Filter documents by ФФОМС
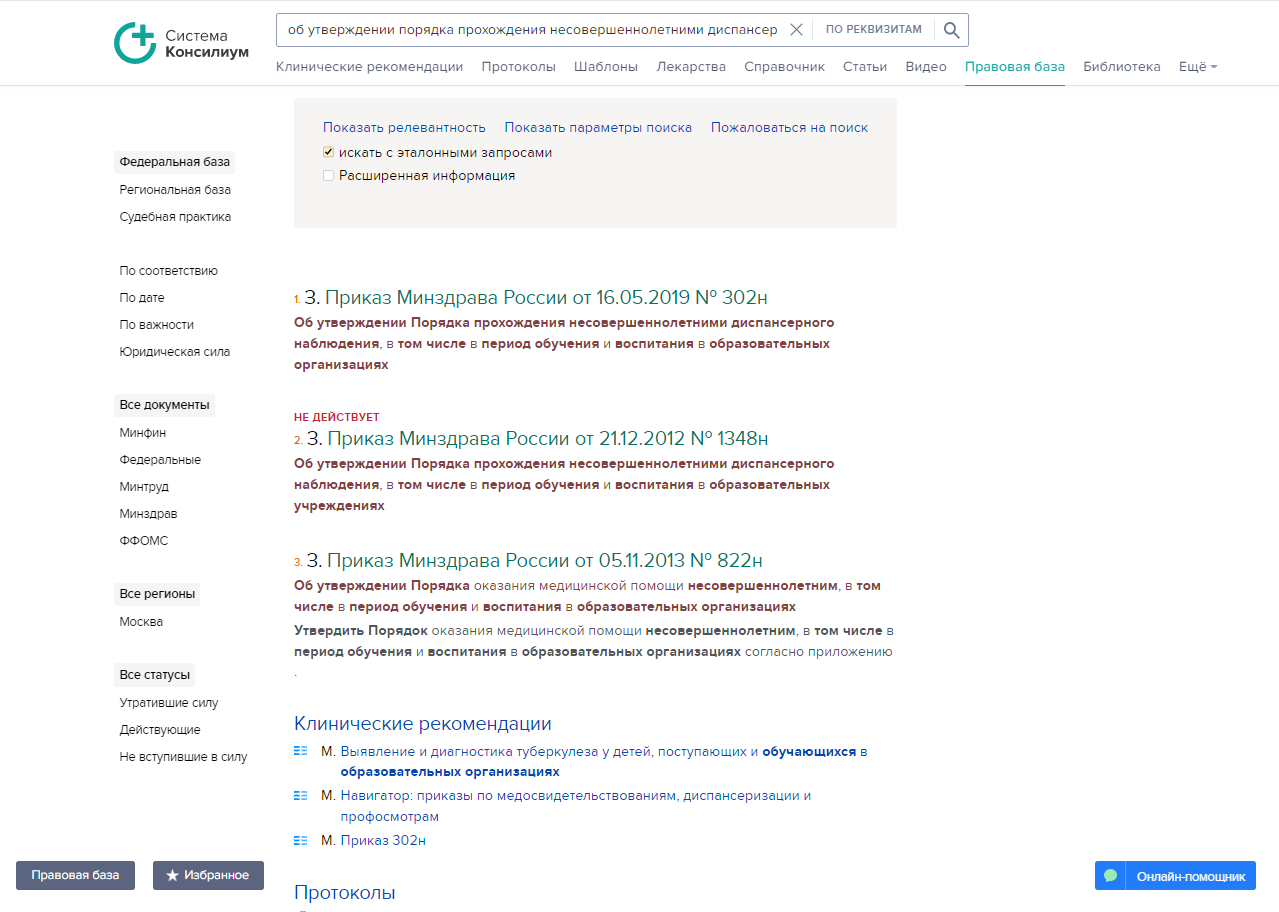1279x912 pixels. [x=144, y=540]
